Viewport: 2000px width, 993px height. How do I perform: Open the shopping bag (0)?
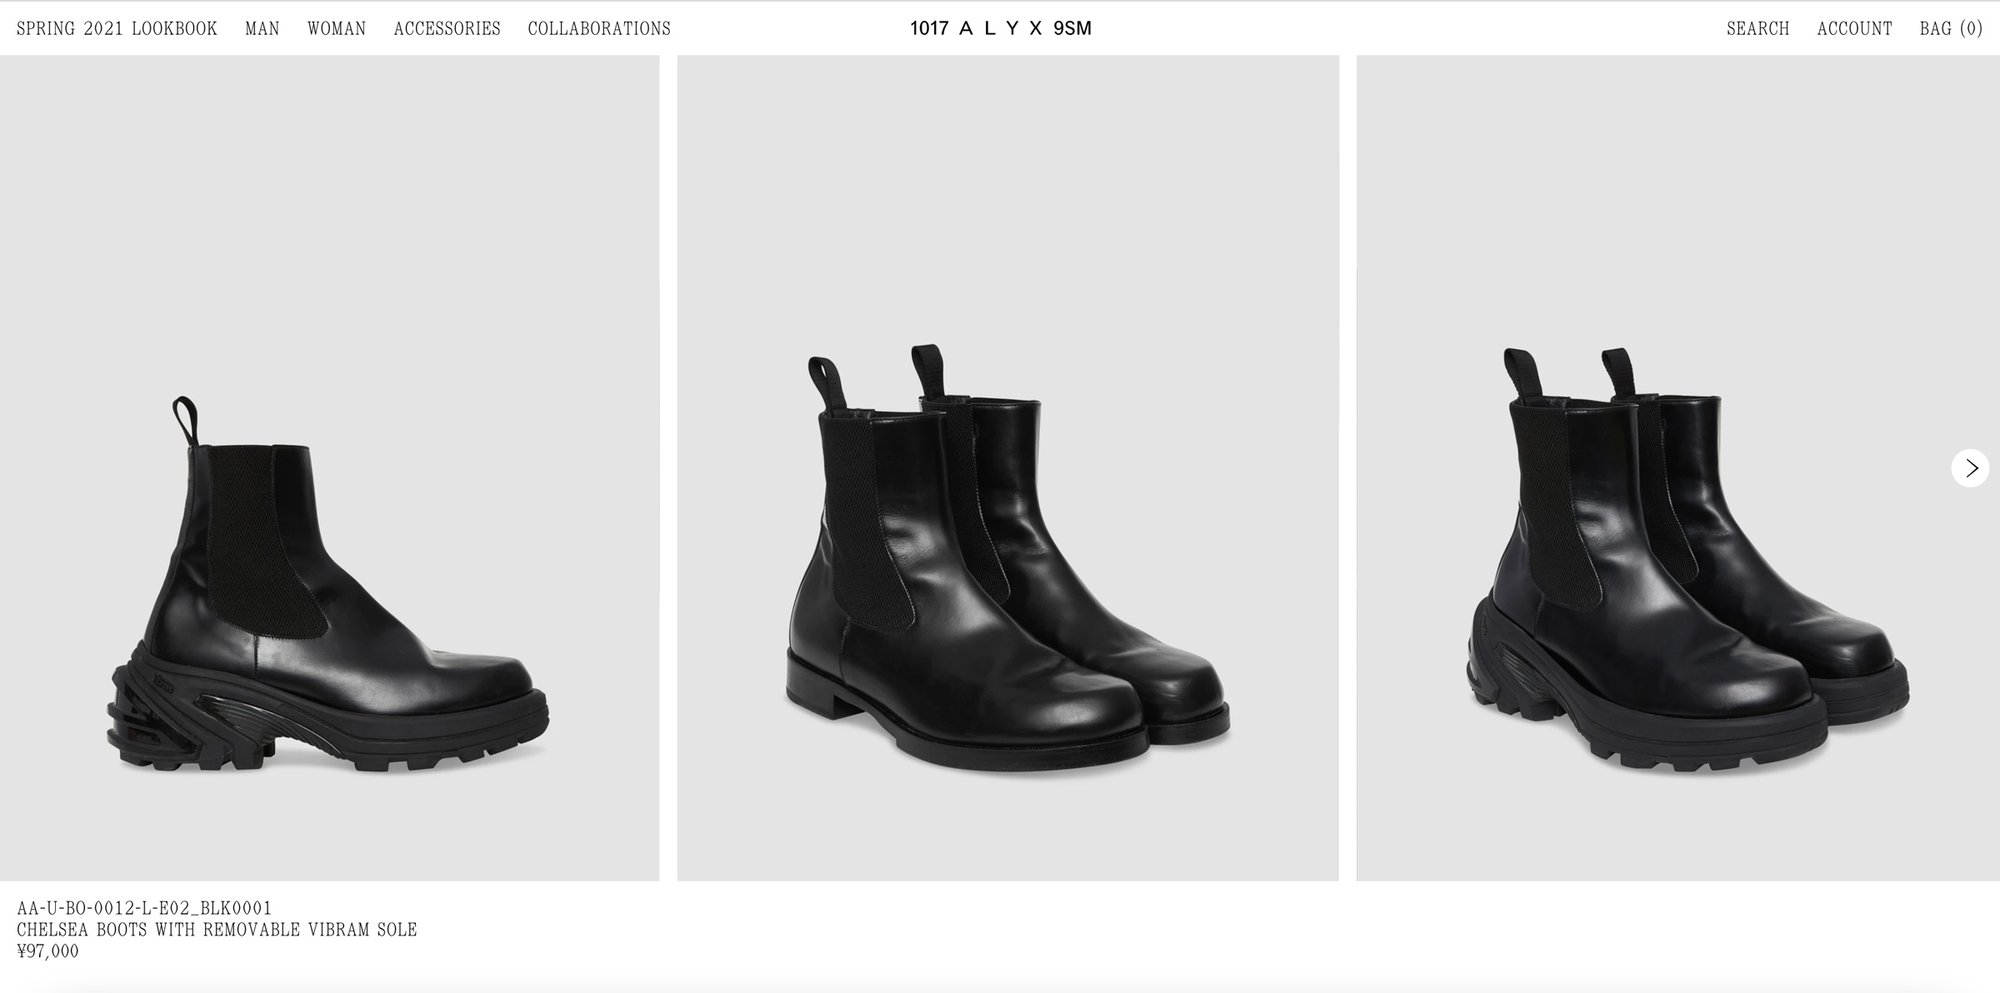[1950, 28]
